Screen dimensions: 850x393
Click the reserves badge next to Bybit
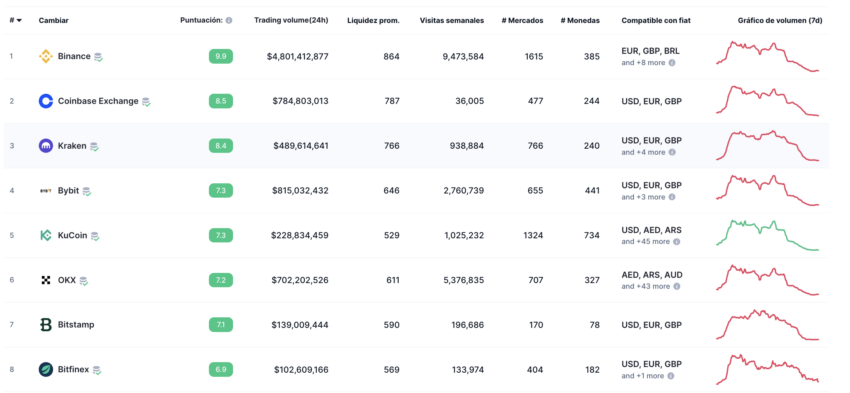pyautogui.click(x=87, y=191)
